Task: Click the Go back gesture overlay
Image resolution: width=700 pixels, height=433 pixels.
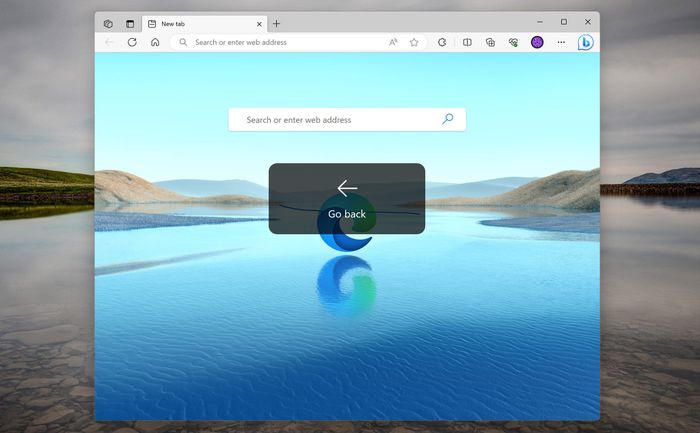Action: click(347, 199)
